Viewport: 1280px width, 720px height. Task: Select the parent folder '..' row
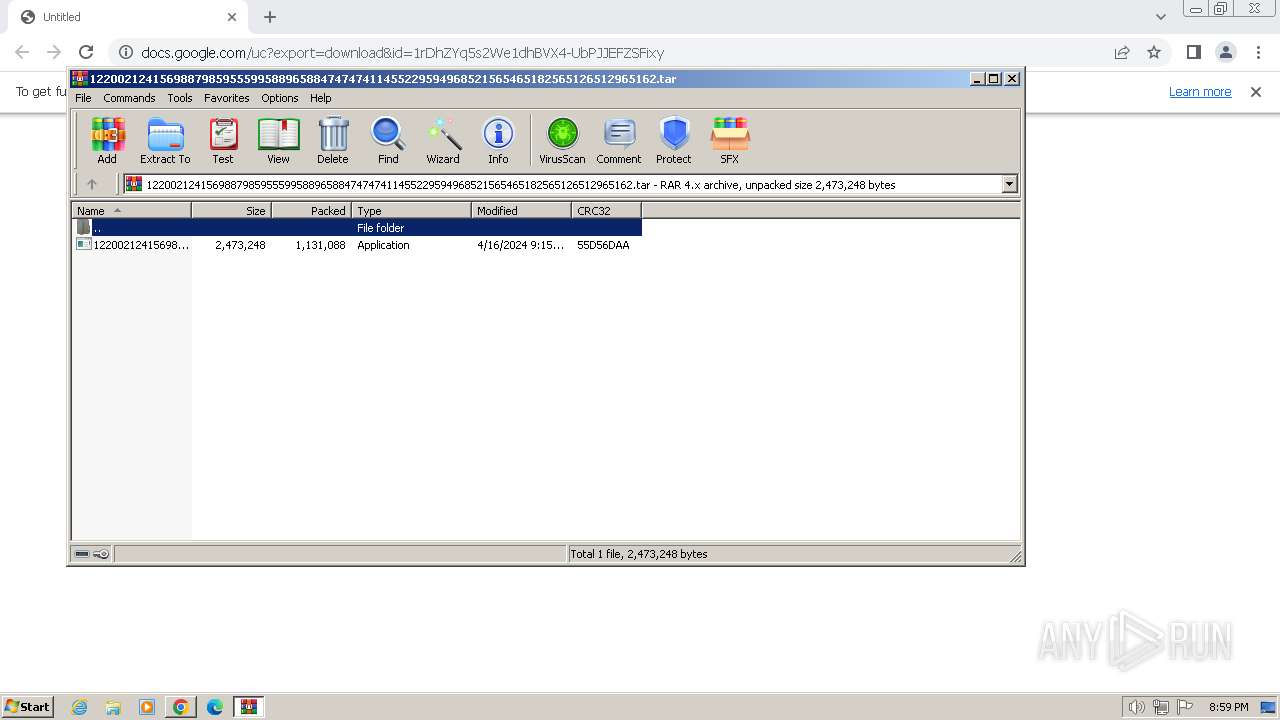pyautogui.click(x=356, y=228)
